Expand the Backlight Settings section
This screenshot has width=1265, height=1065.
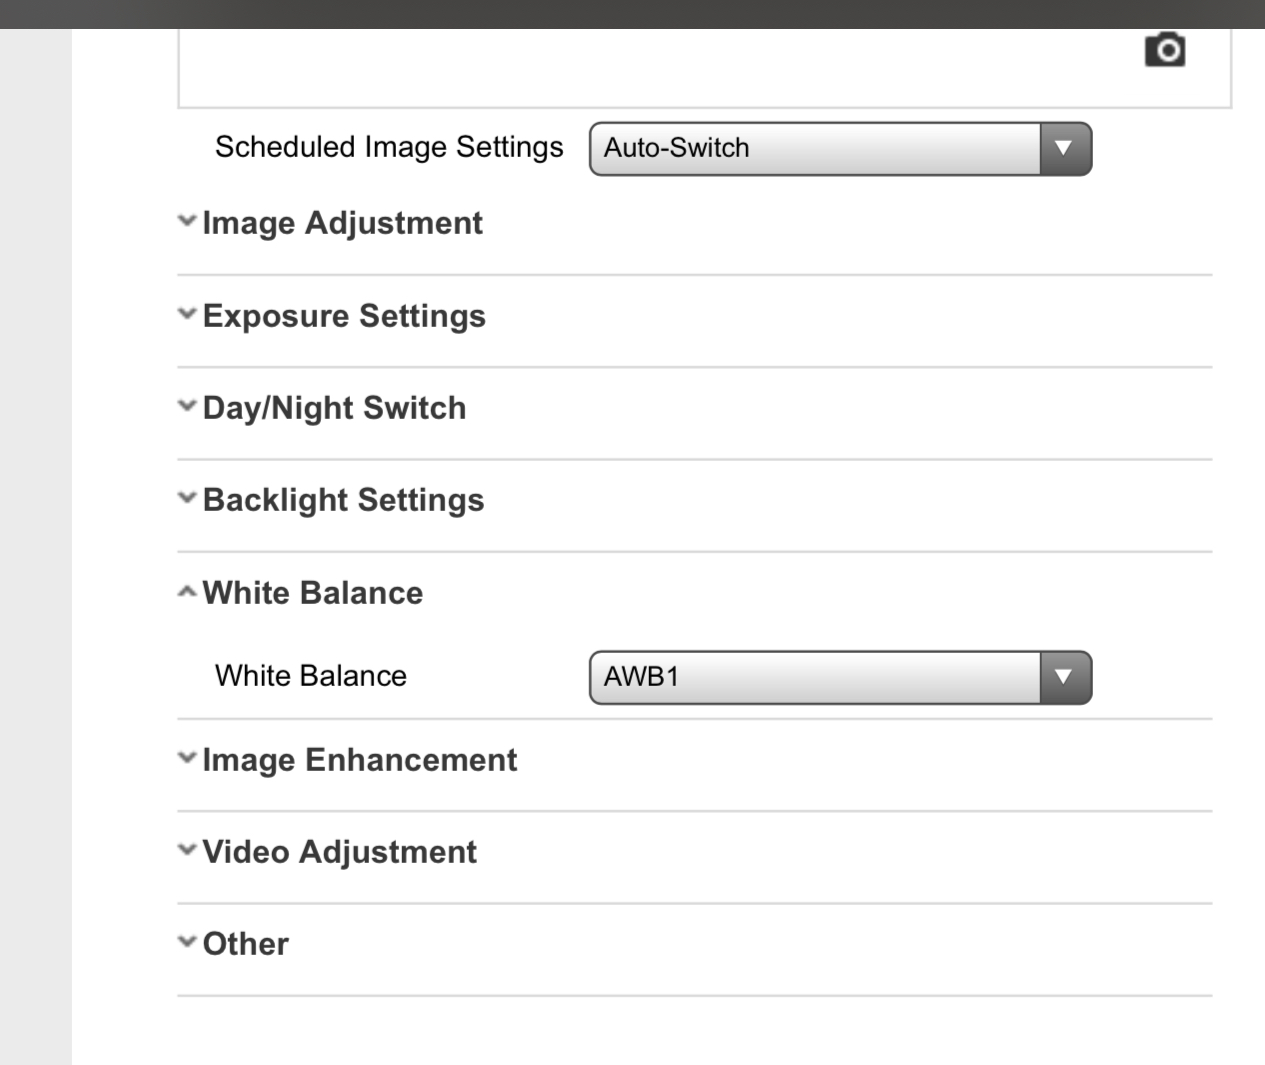[343, 500]
